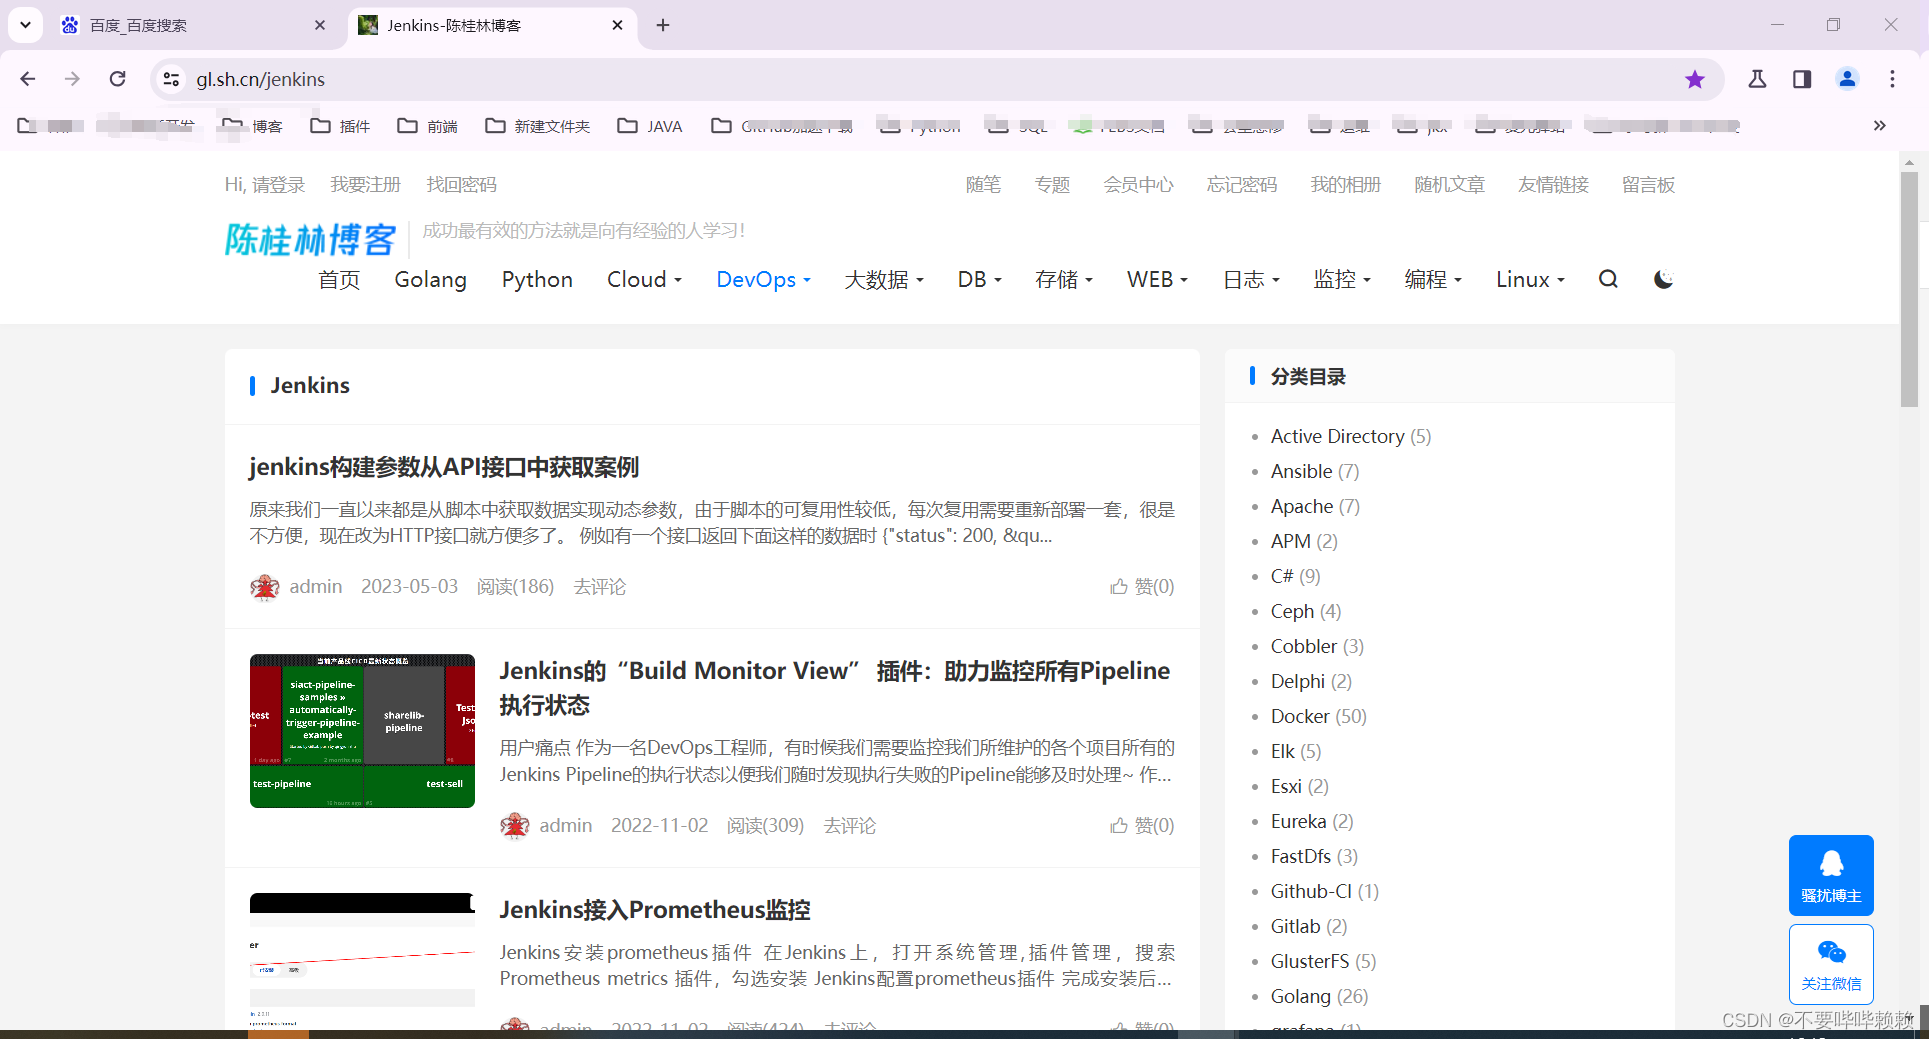Screen dimensions: 1929x1039
Task: Open the 前端 bookmark folder
Action: [x=428, y=126]
